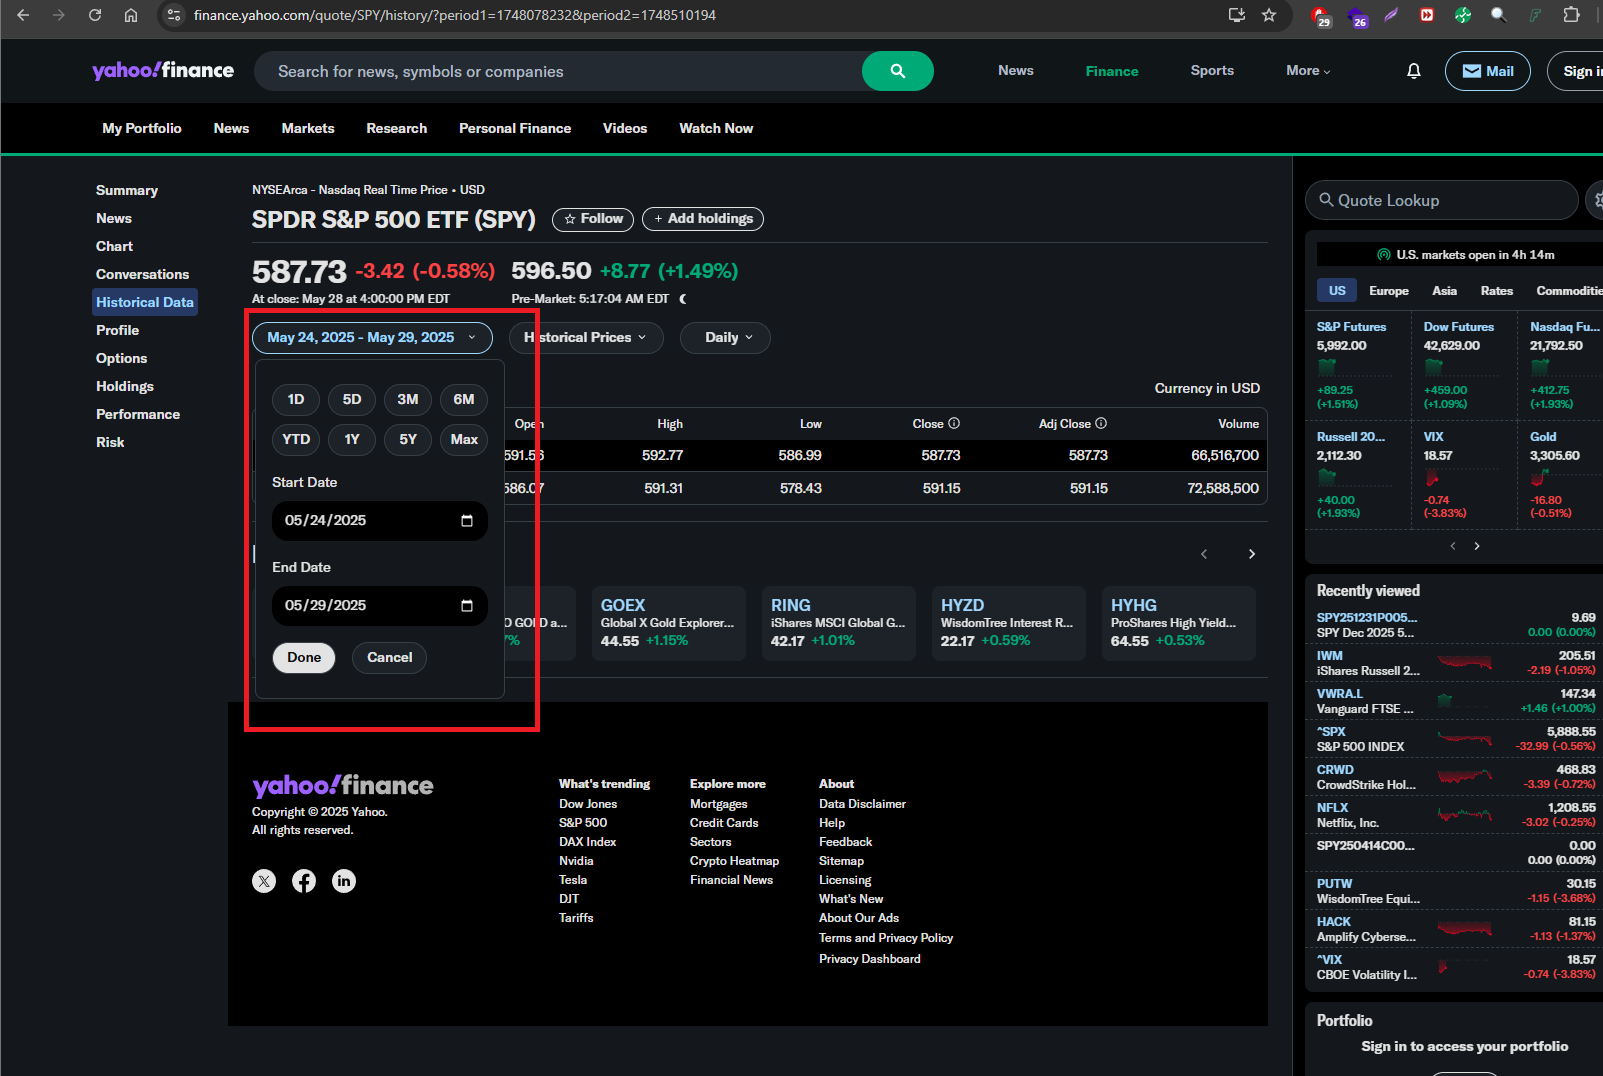Open the Chart sidebar section
This screenshot has width=1603, height=1076.
(114, 246)
